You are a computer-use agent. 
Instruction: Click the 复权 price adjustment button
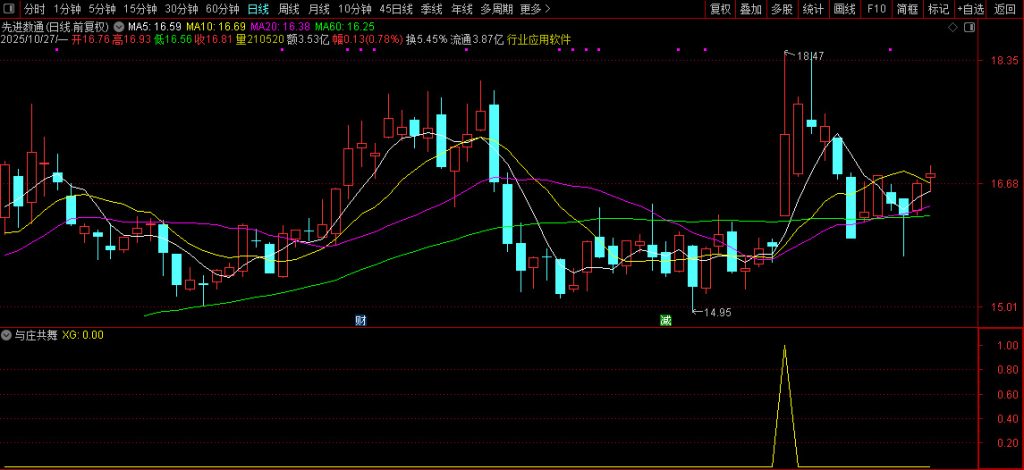(719, 9)
